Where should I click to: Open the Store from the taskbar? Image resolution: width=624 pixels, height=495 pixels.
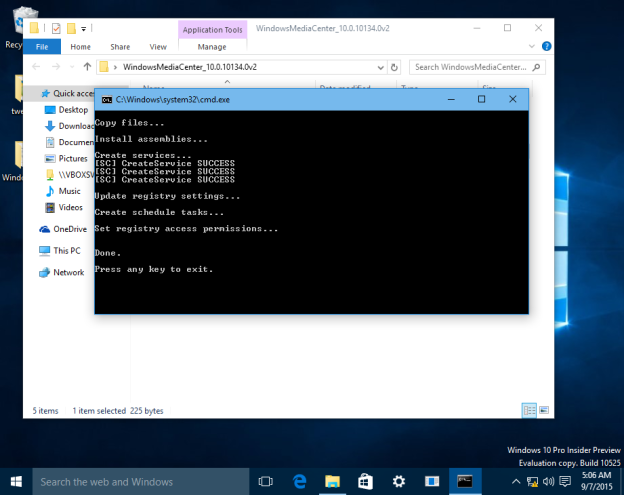point(365,482)
